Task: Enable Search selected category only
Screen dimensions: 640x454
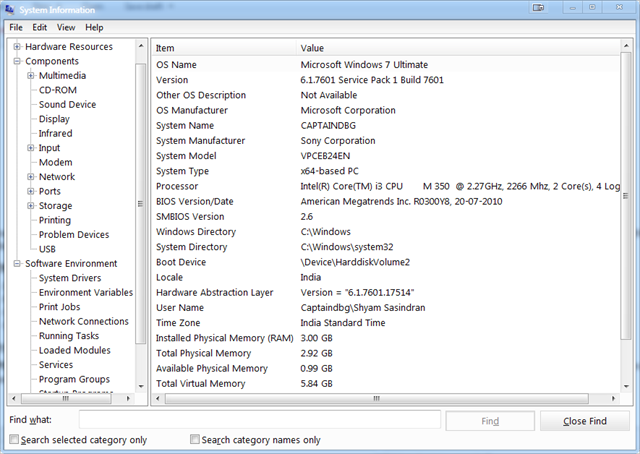Action: 14,439
